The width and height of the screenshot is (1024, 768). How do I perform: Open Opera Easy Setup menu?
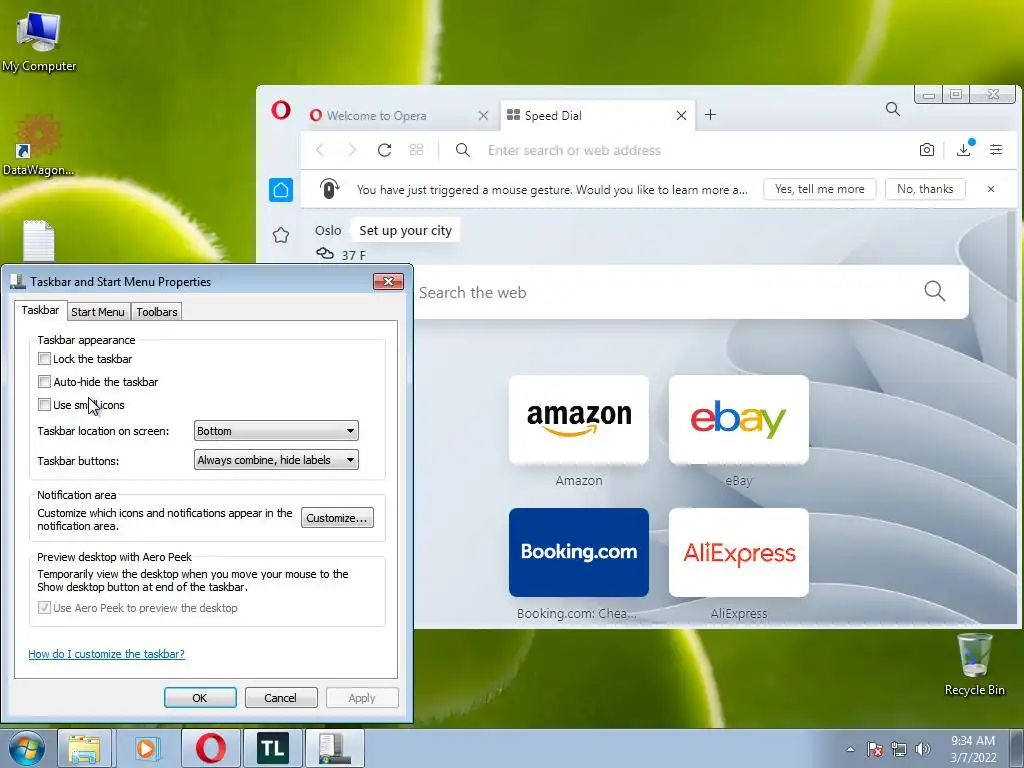[995, 150]
